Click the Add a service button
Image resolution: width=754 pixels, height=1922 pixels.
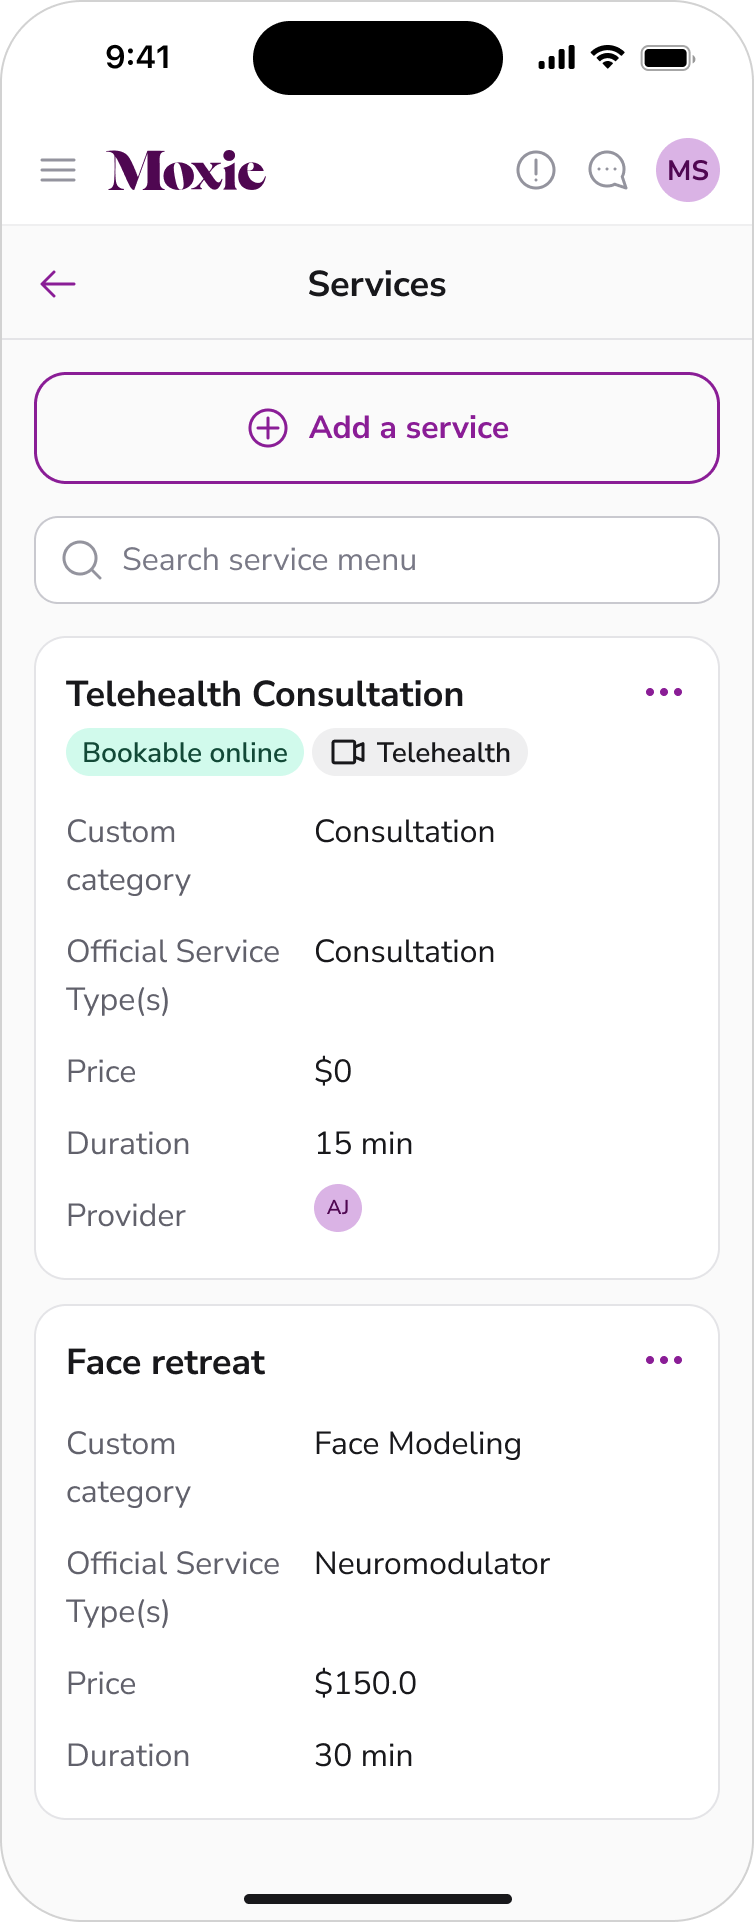point(377,428)
